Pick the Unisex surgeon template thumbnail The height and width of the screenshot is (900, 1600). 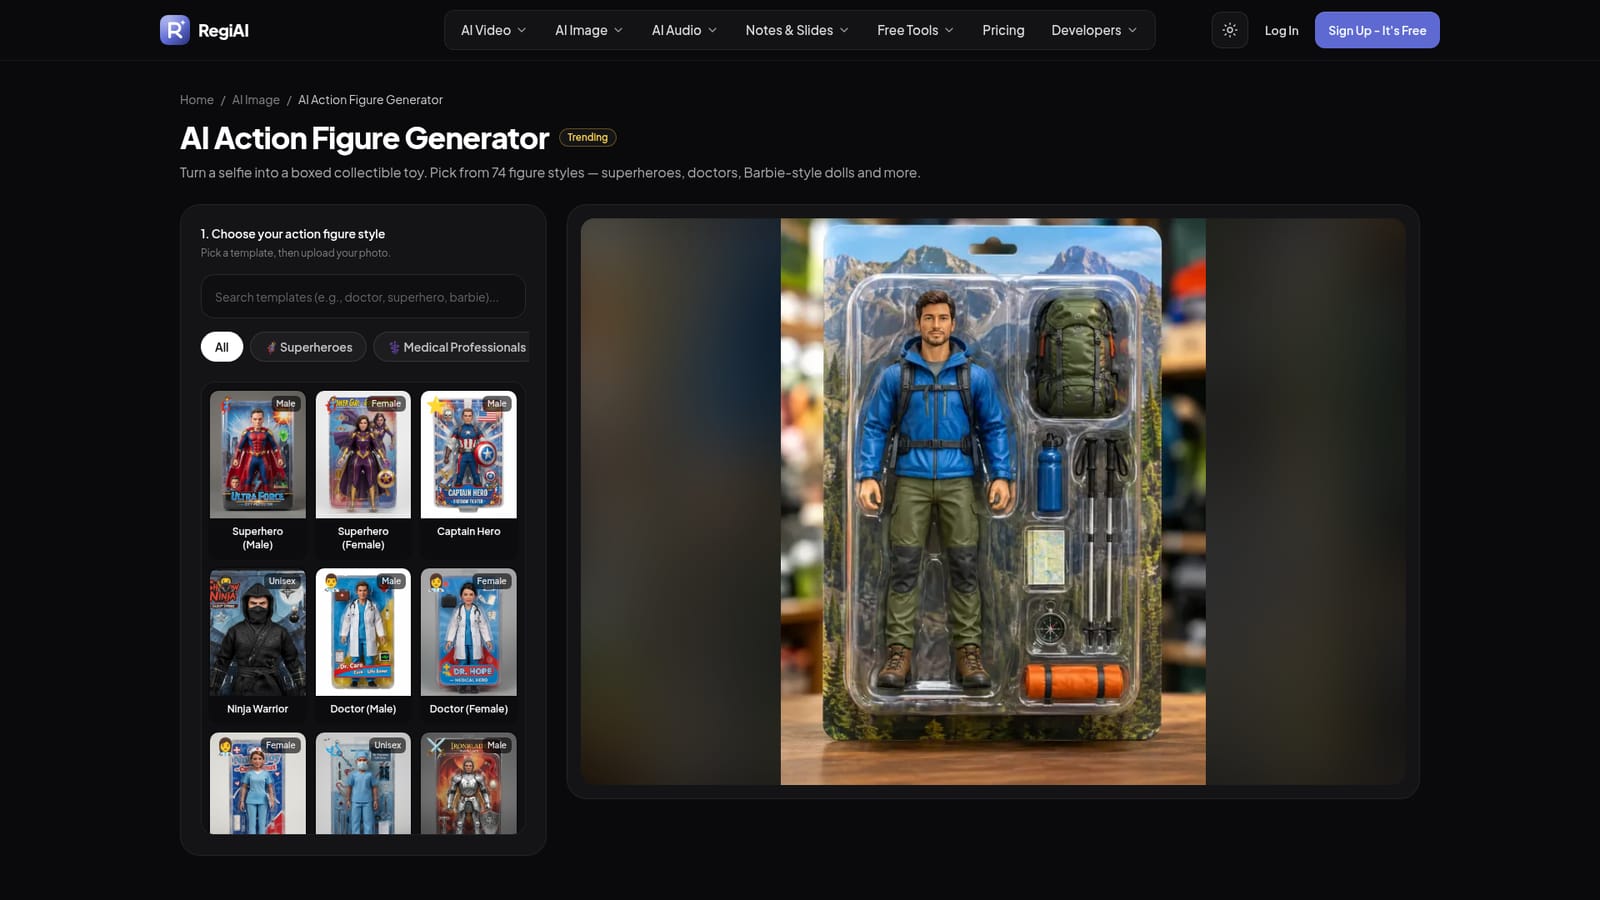tap(363, 784)
